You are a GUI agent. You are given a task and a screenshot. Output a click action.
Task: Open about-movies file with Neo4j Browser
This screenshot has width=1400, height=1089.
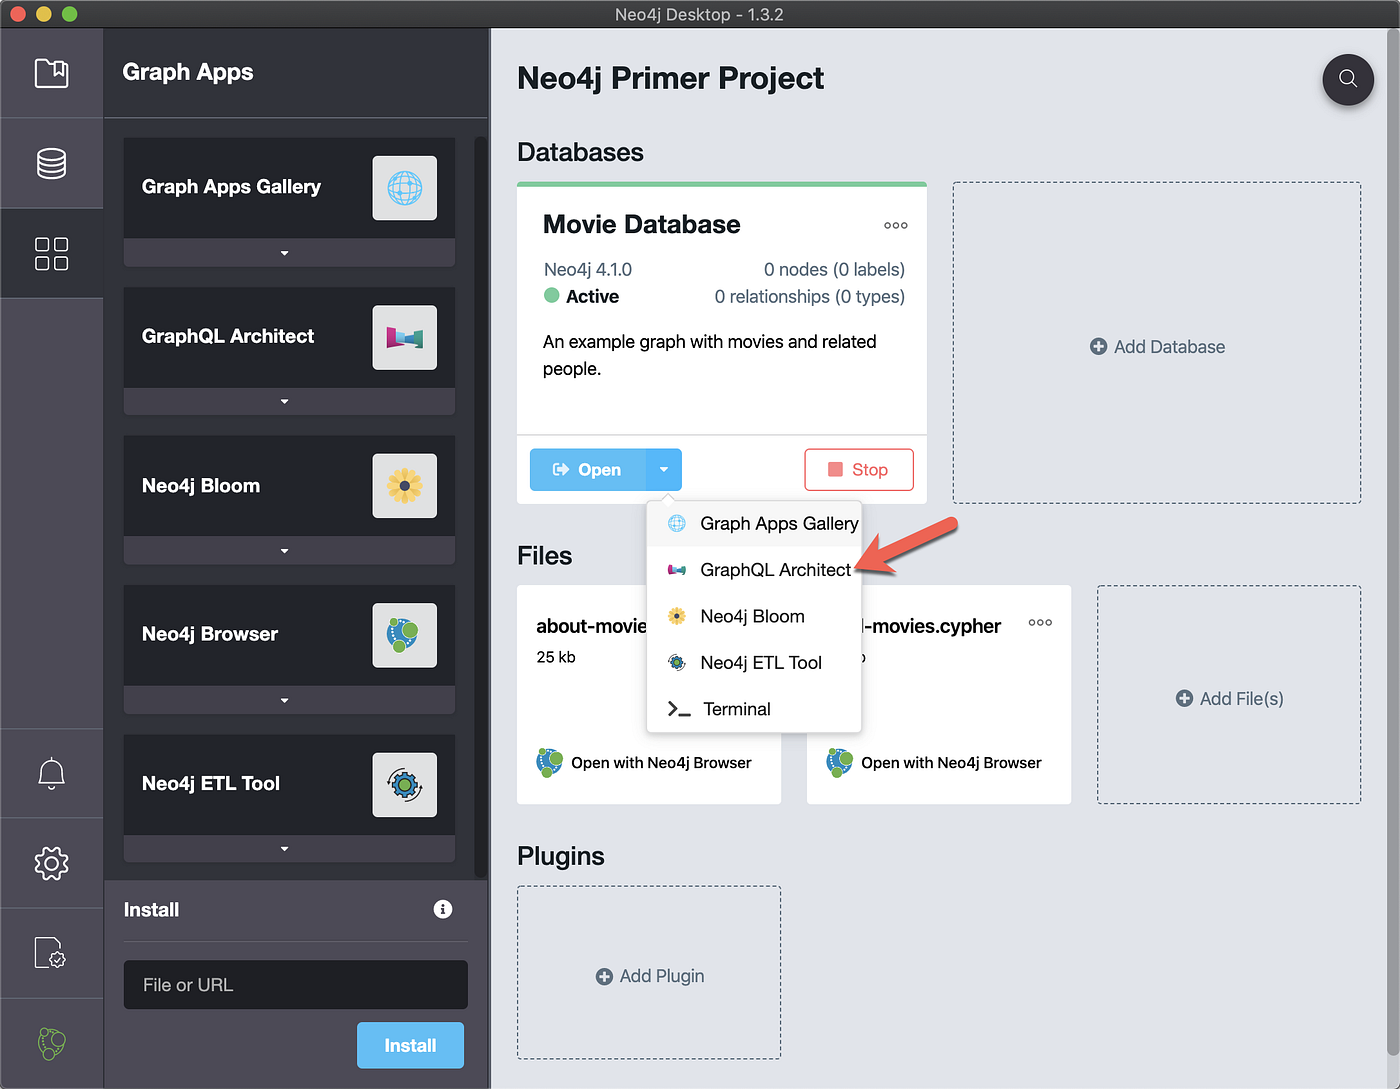point(644,763)
